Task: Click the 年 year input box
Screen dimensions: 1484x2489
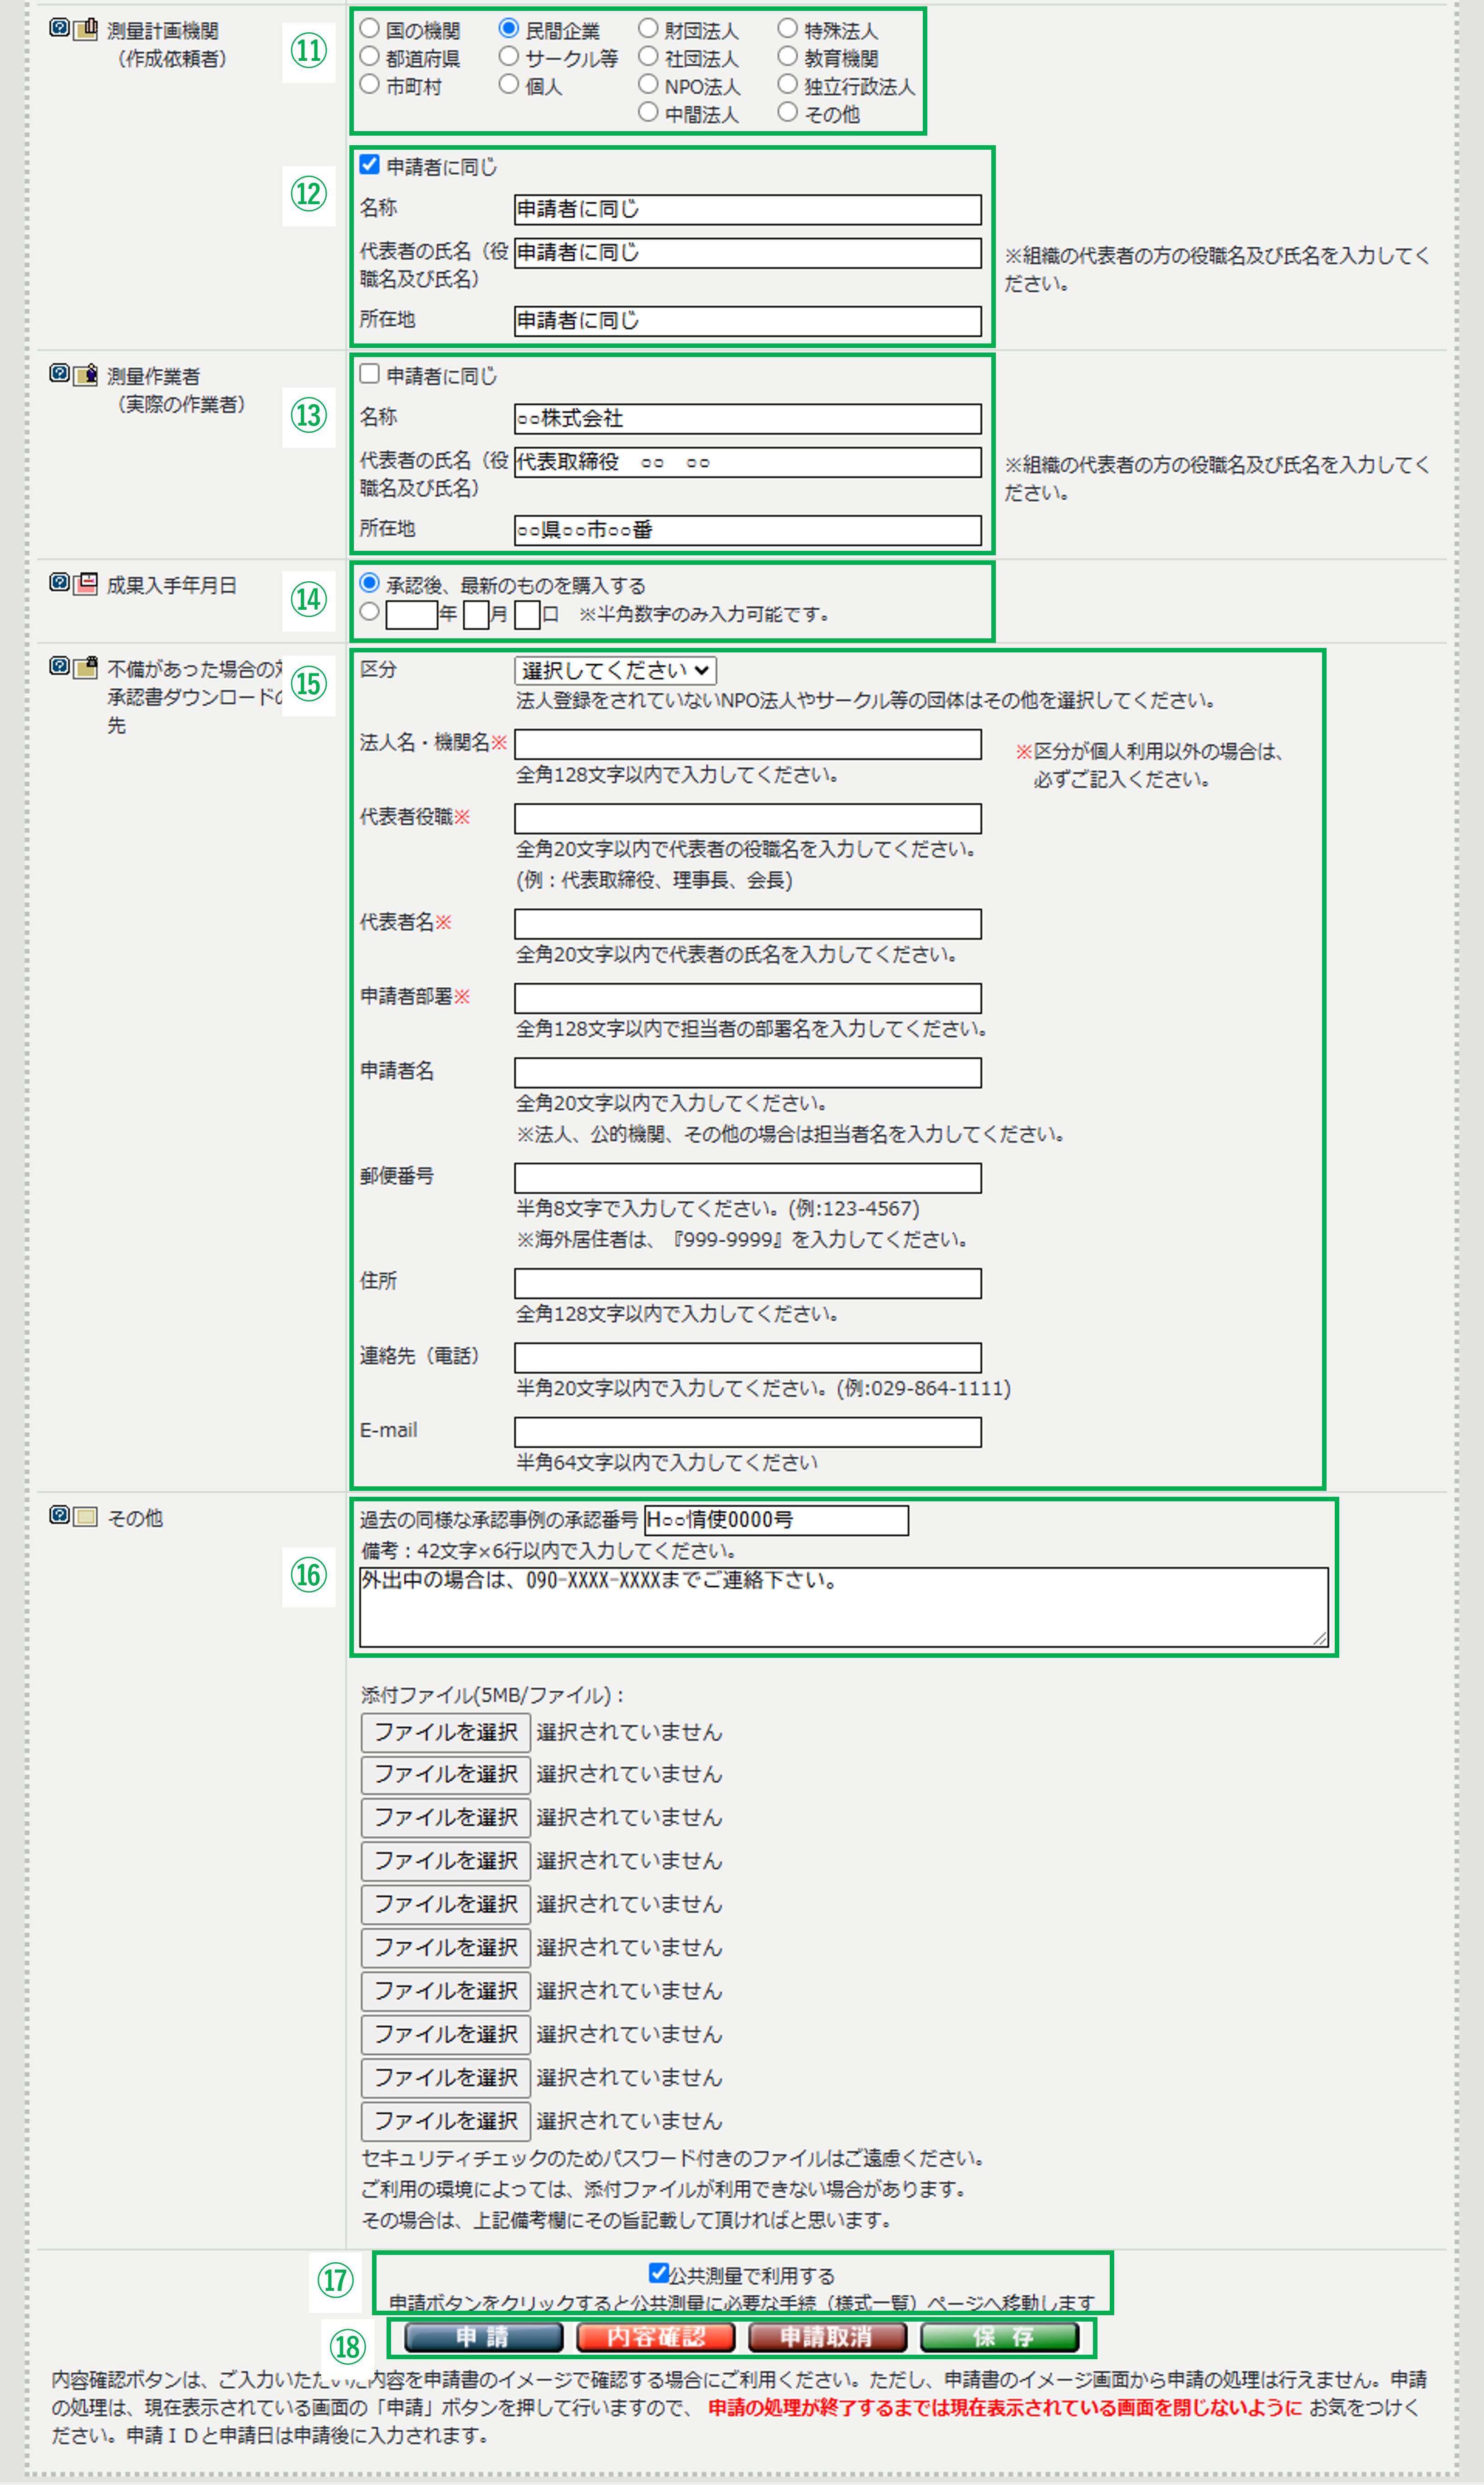Action: pos(411,615)
